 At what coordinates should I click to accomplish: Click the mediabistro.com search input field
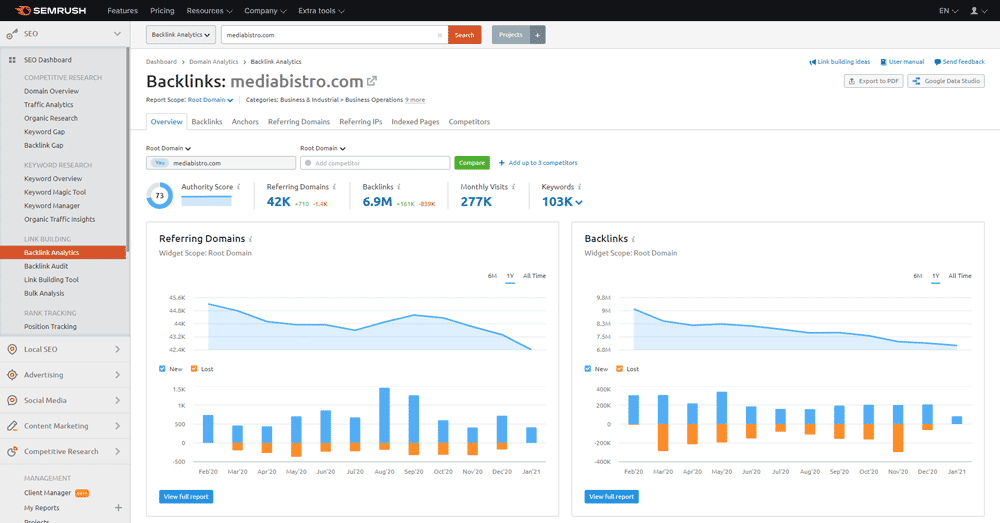pos(334,35)
